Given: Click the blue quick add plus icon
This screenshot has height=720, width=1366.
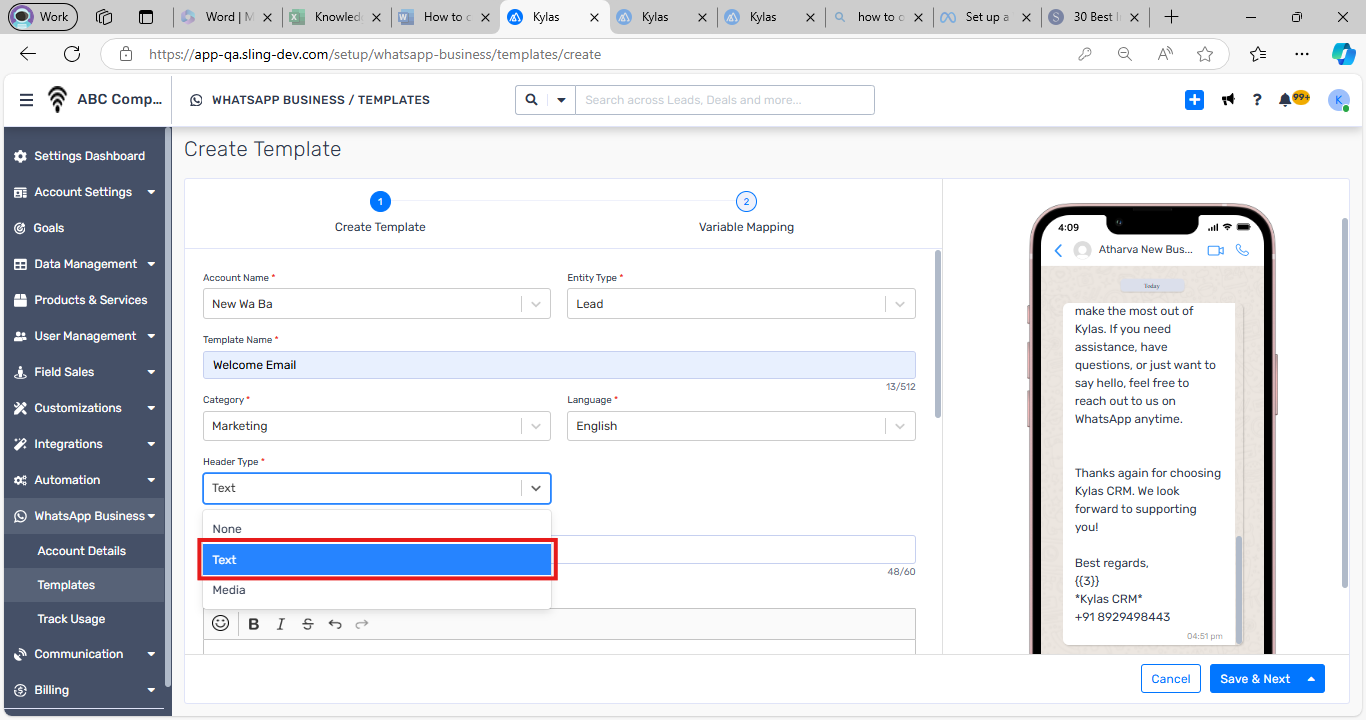Looking at the screenshot, I should coord(1194,100).
